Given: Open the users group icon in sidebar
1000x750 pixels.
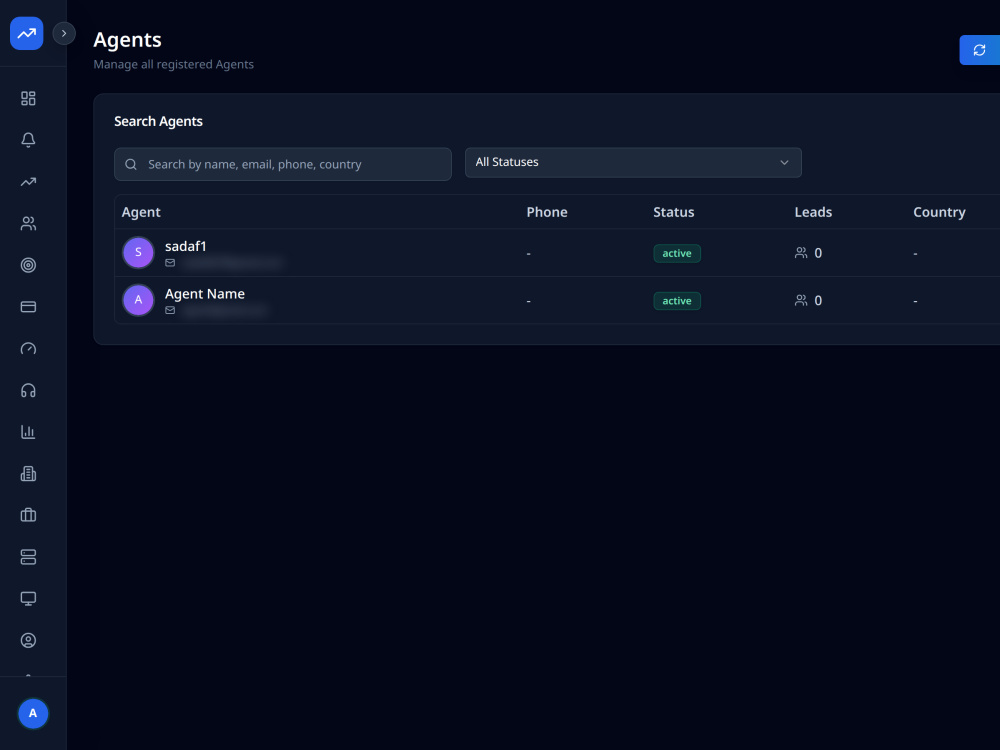Looking at the screenshot, I should [x=28, y=223].
